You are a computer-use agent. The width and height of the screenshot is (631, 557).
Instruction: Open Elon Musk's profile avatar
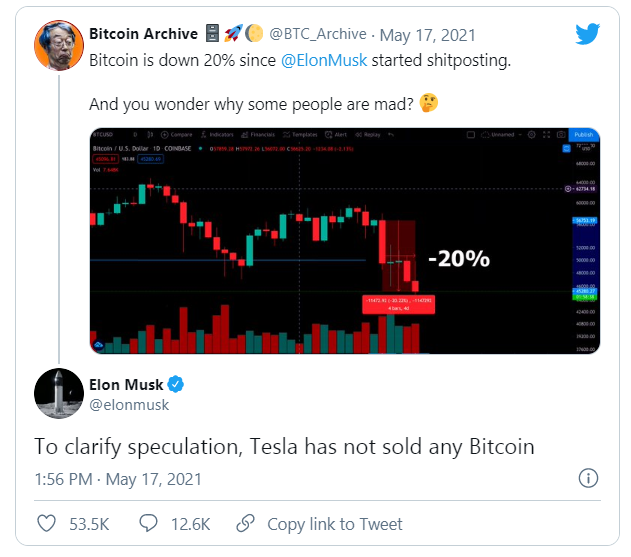[x=58, y=393]
